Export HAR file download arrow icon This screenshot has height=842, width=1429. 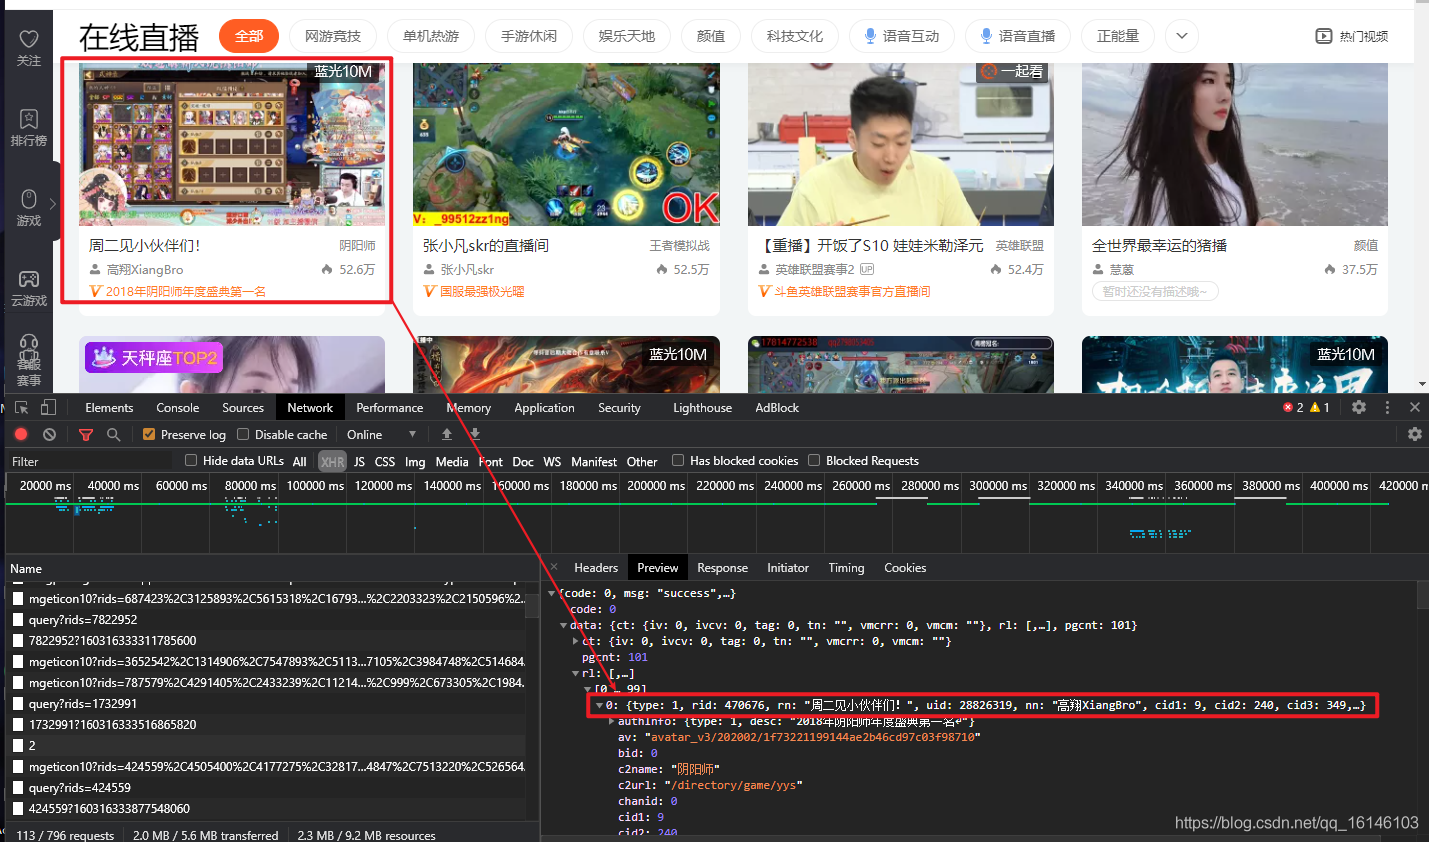click(475, 434)
